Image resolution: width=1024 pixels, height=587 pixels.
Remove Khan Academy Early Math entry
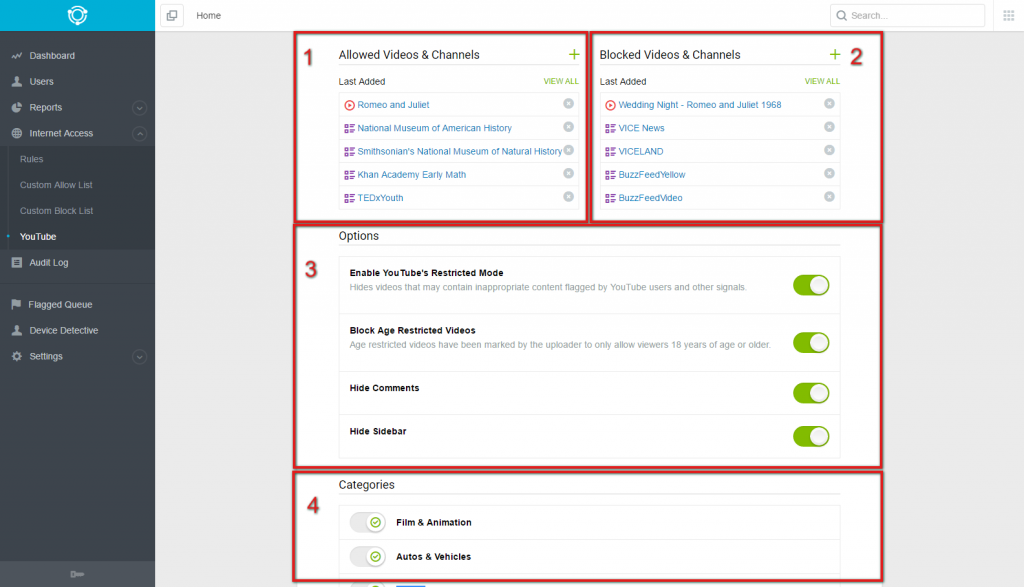pyautogui.click(x=568, y=173)
